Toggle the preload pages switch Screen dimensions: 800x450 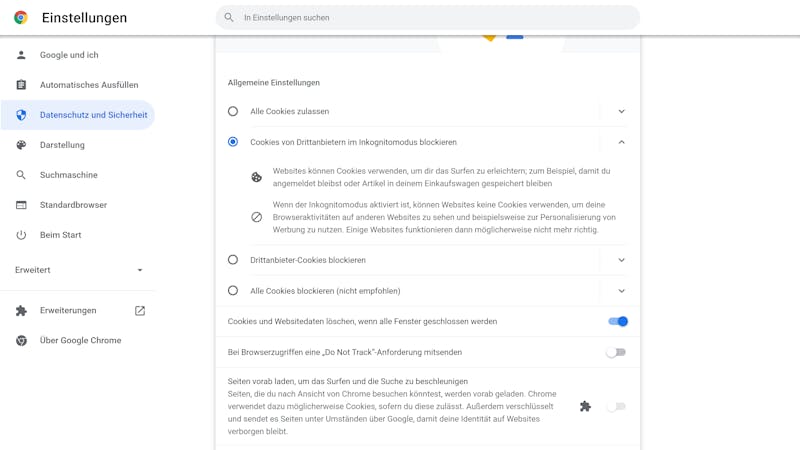616,406
